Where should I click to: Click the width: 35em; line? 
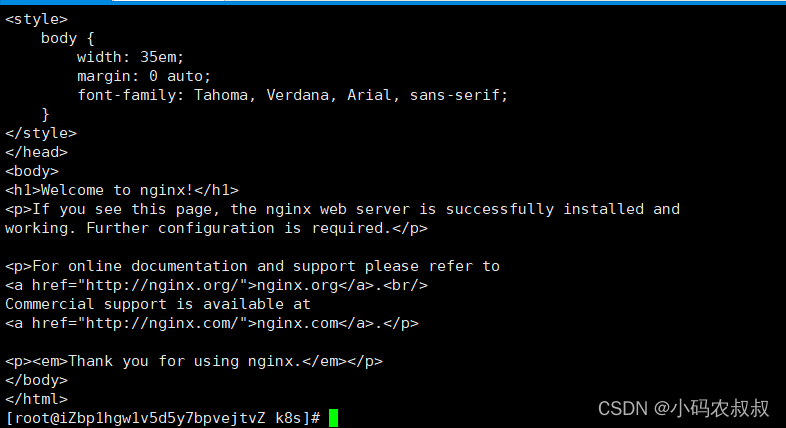point(130,57)
